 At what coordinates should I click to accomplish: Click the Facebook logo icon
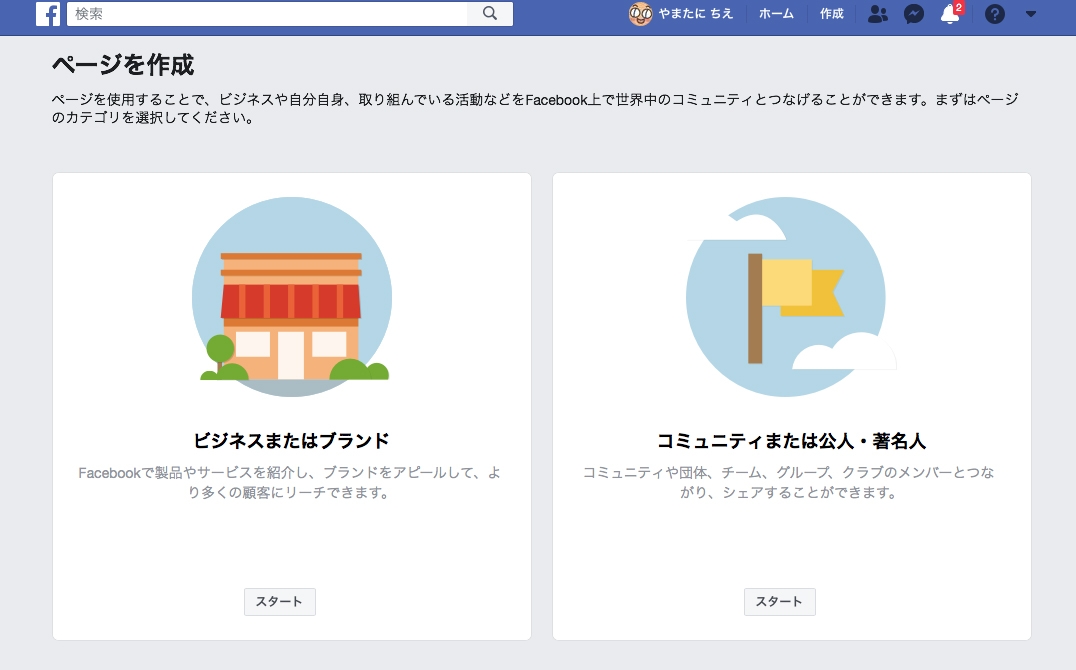[48, 14]
